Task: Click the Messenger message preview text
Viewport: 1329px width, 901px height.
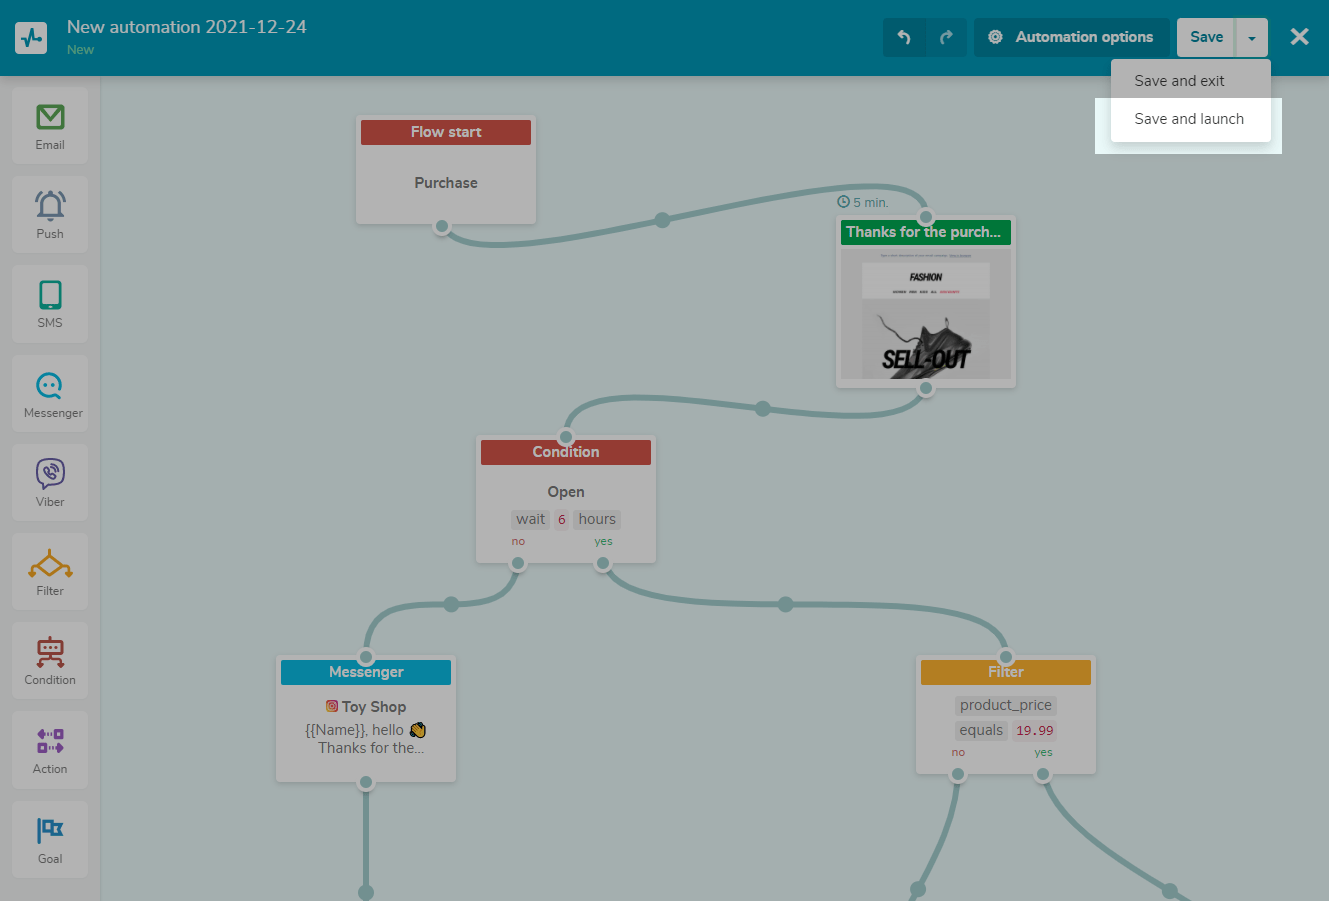Action: (x=366, y=739)
